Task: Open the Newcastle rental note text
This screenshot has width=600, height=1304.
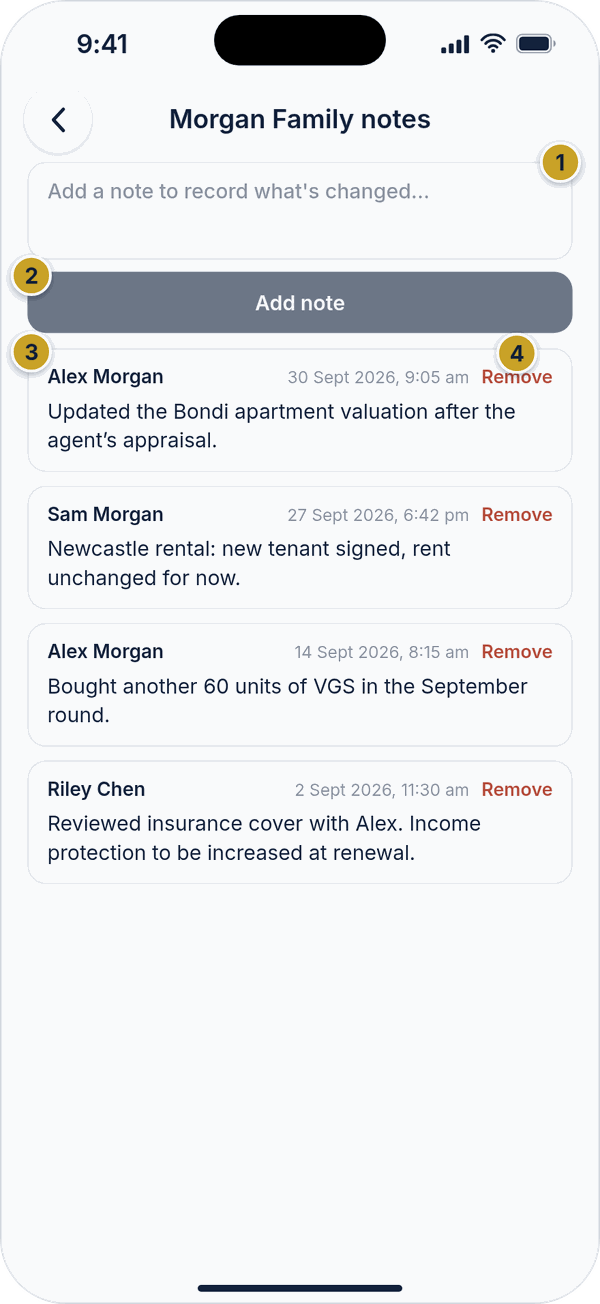Action: pyautogui.click(x=249, y=563)
